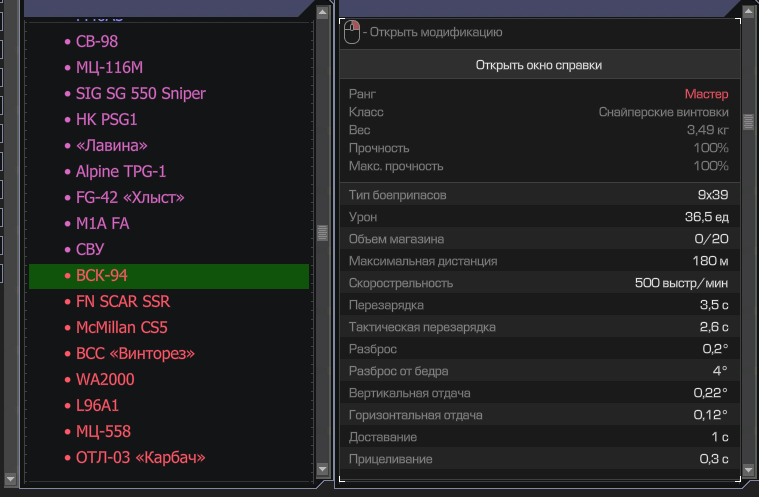
Task: Click the weapon list scrollbar thumb
Action: click(x=322, y=233)
